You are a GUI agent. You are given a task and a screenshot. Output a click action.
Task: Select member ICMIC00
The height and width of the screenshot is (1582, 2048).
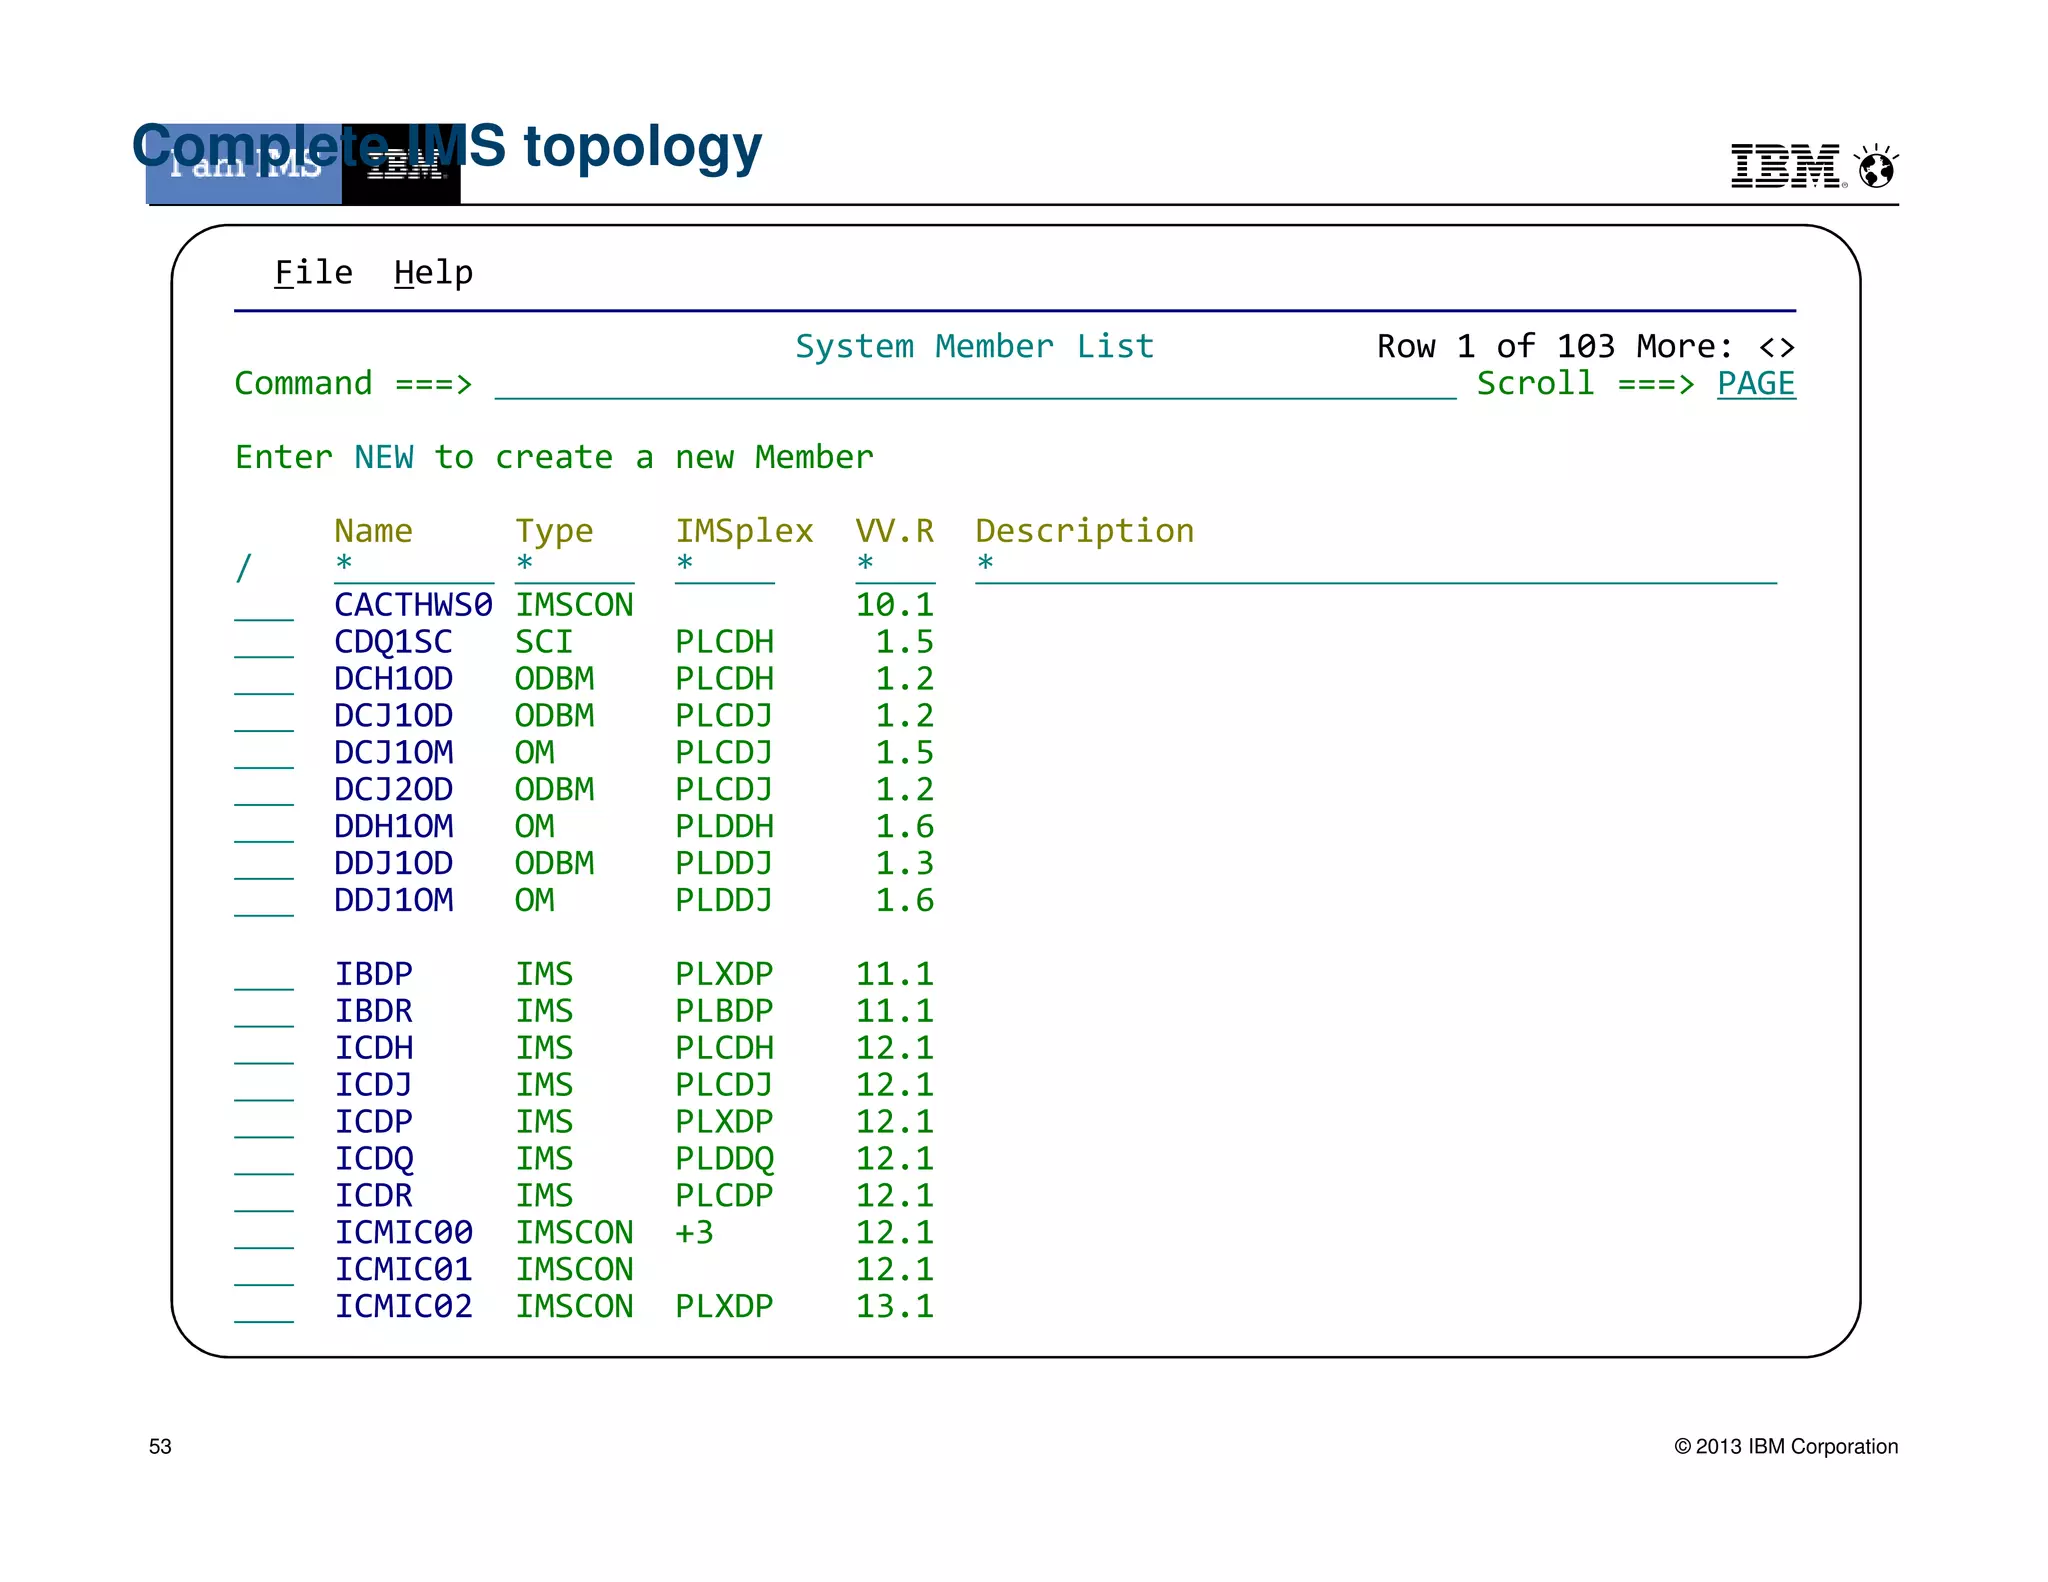click(403, 1233)
